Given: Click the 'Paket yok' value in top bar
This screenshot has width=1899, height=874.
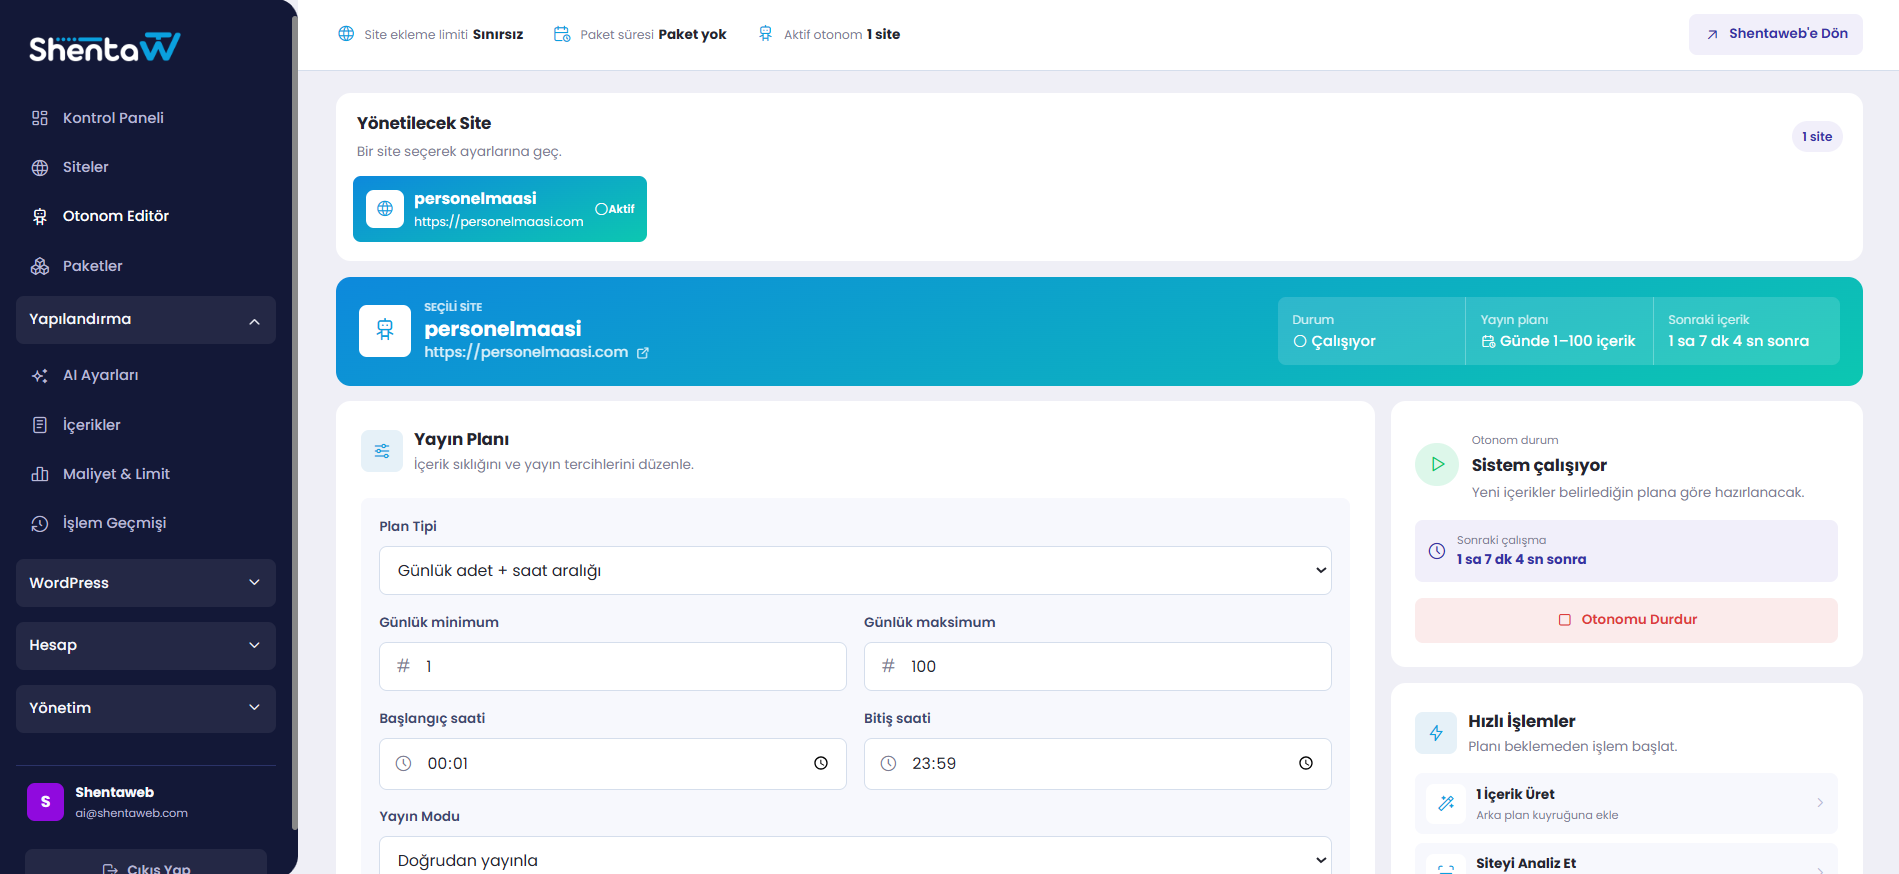Looking at the screenshot, I should 692,34.
